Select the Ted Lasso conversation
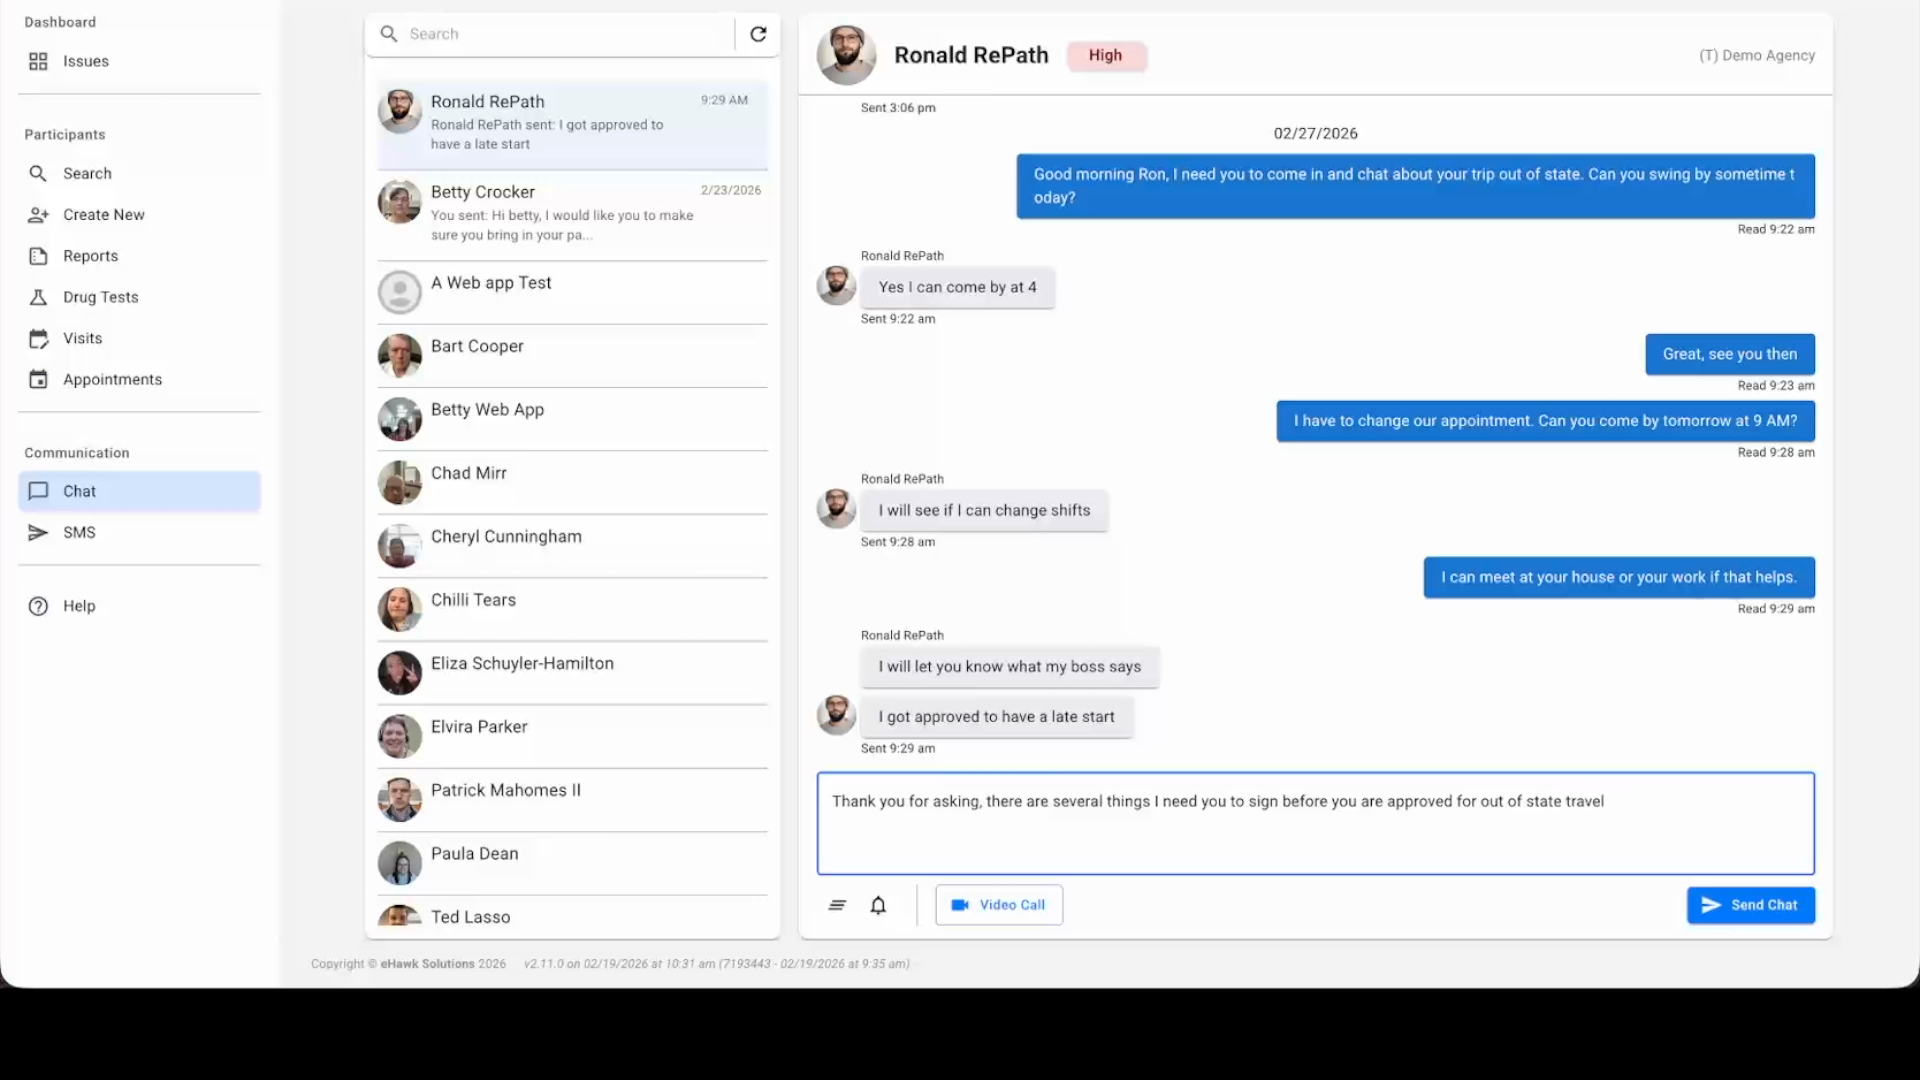The height and width of the screenshot is (1080, 1920). click(x=571, y=916)
